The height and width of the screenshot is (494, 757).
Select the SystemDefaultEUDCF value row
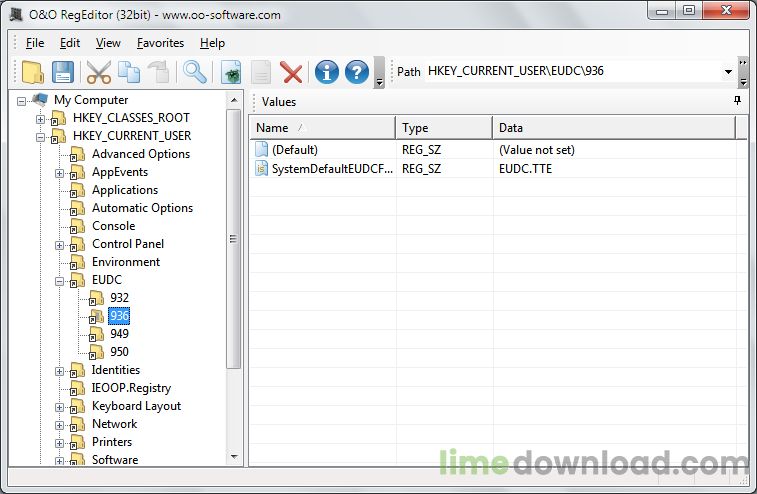coord(493,169)
